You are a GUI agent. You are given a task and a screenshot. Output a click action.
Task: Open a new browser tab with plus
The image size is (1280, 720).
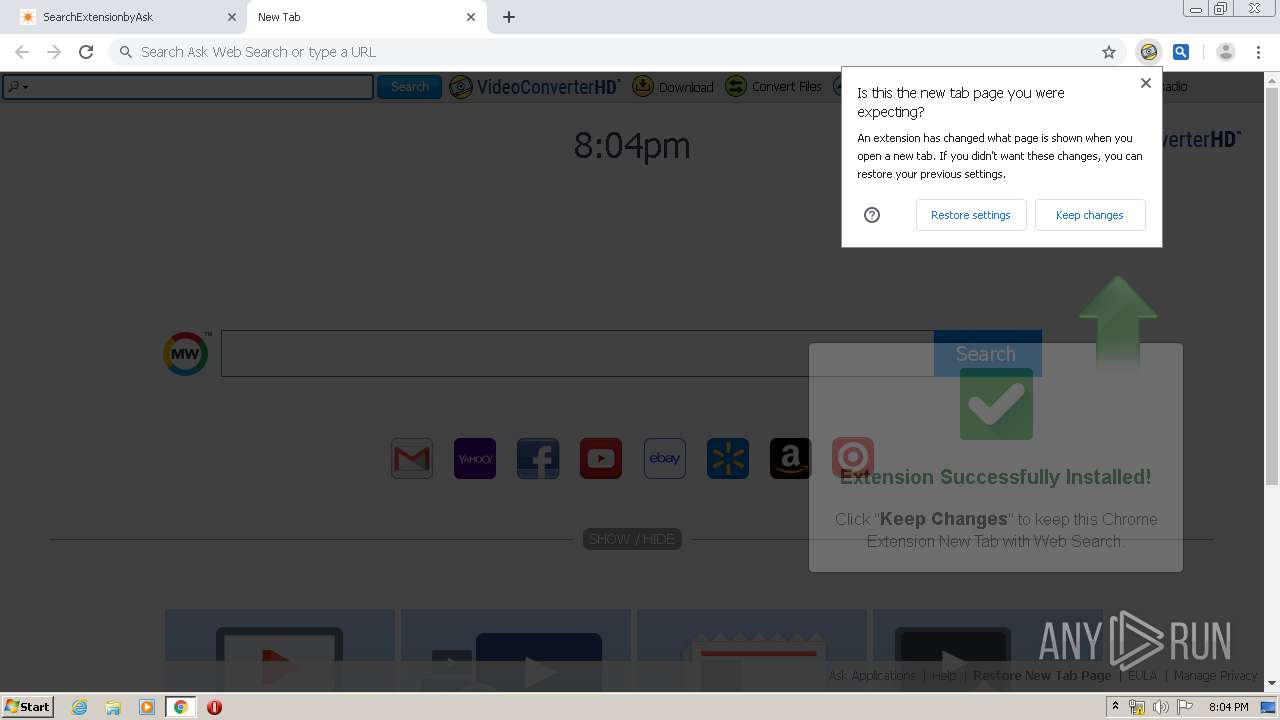click(x=509, y=17)
